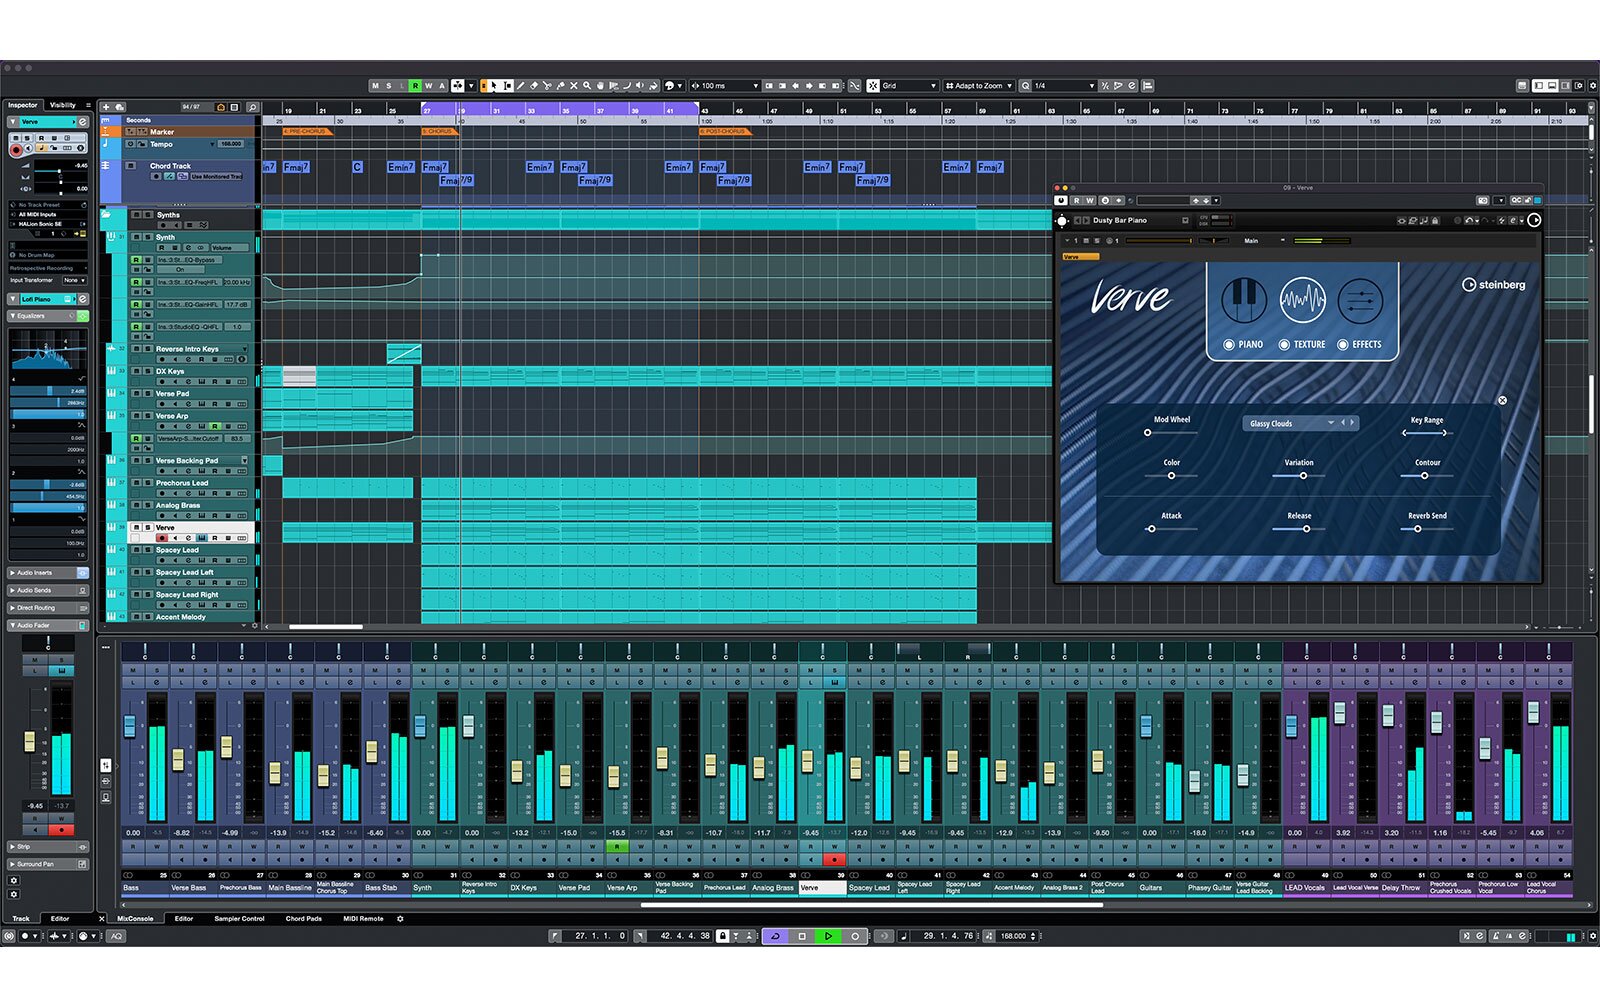Click the Emin7 chord event at bar 27
1600x1007 pixels.
click(401, 167)
